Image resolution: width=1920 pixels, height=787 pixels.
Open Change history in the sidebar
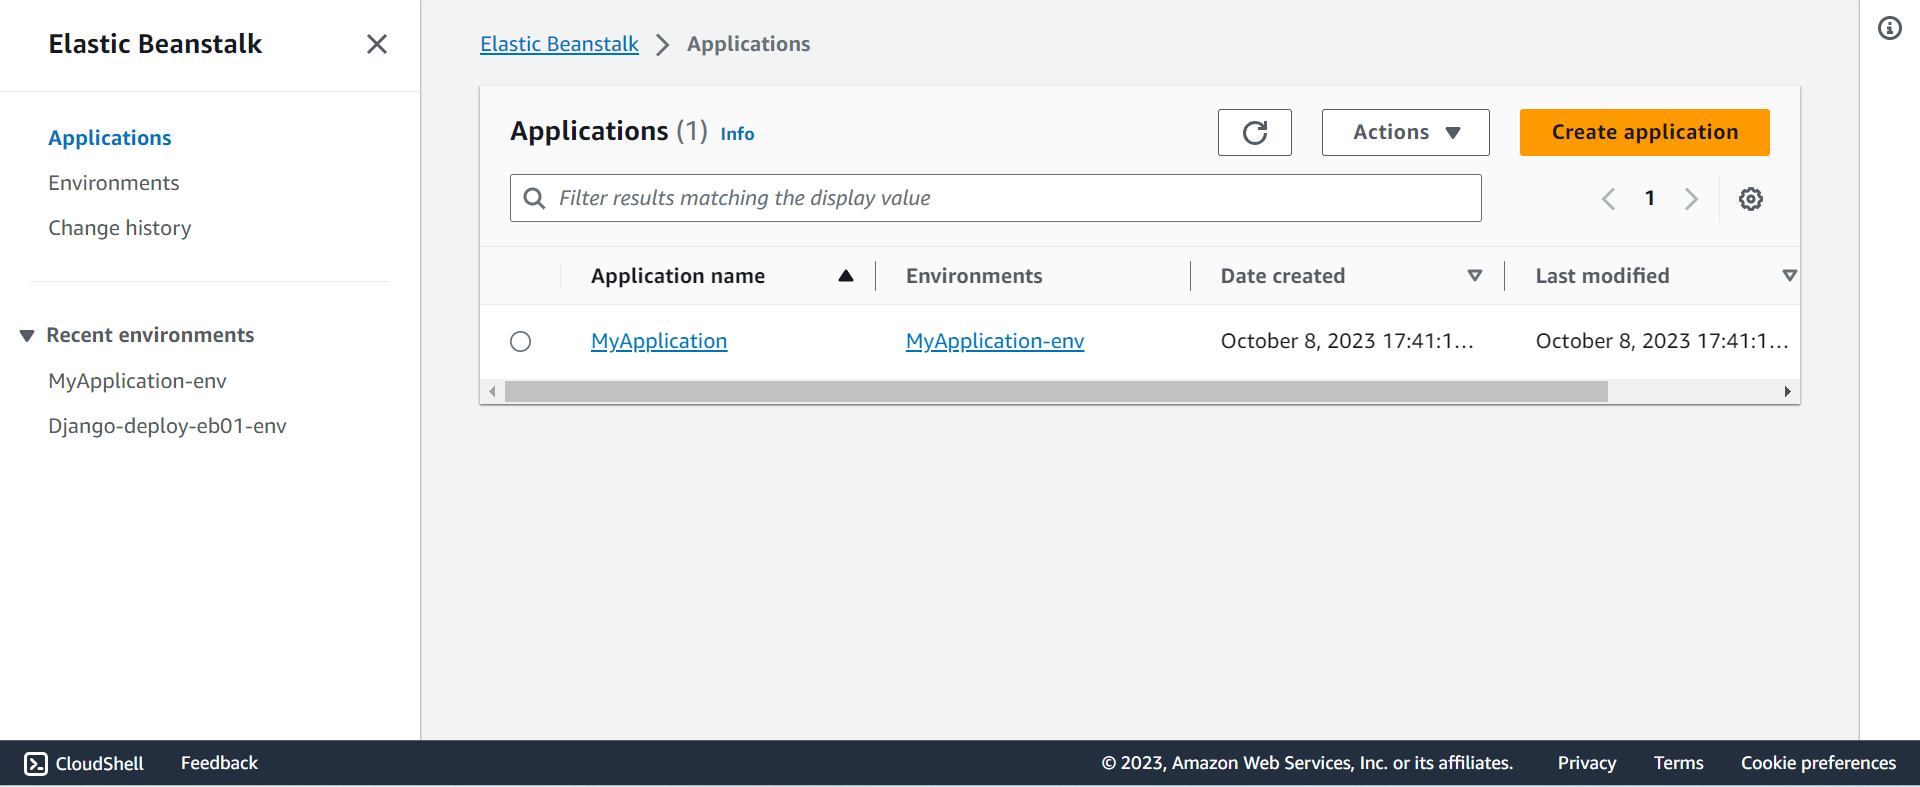pos(120,228)
